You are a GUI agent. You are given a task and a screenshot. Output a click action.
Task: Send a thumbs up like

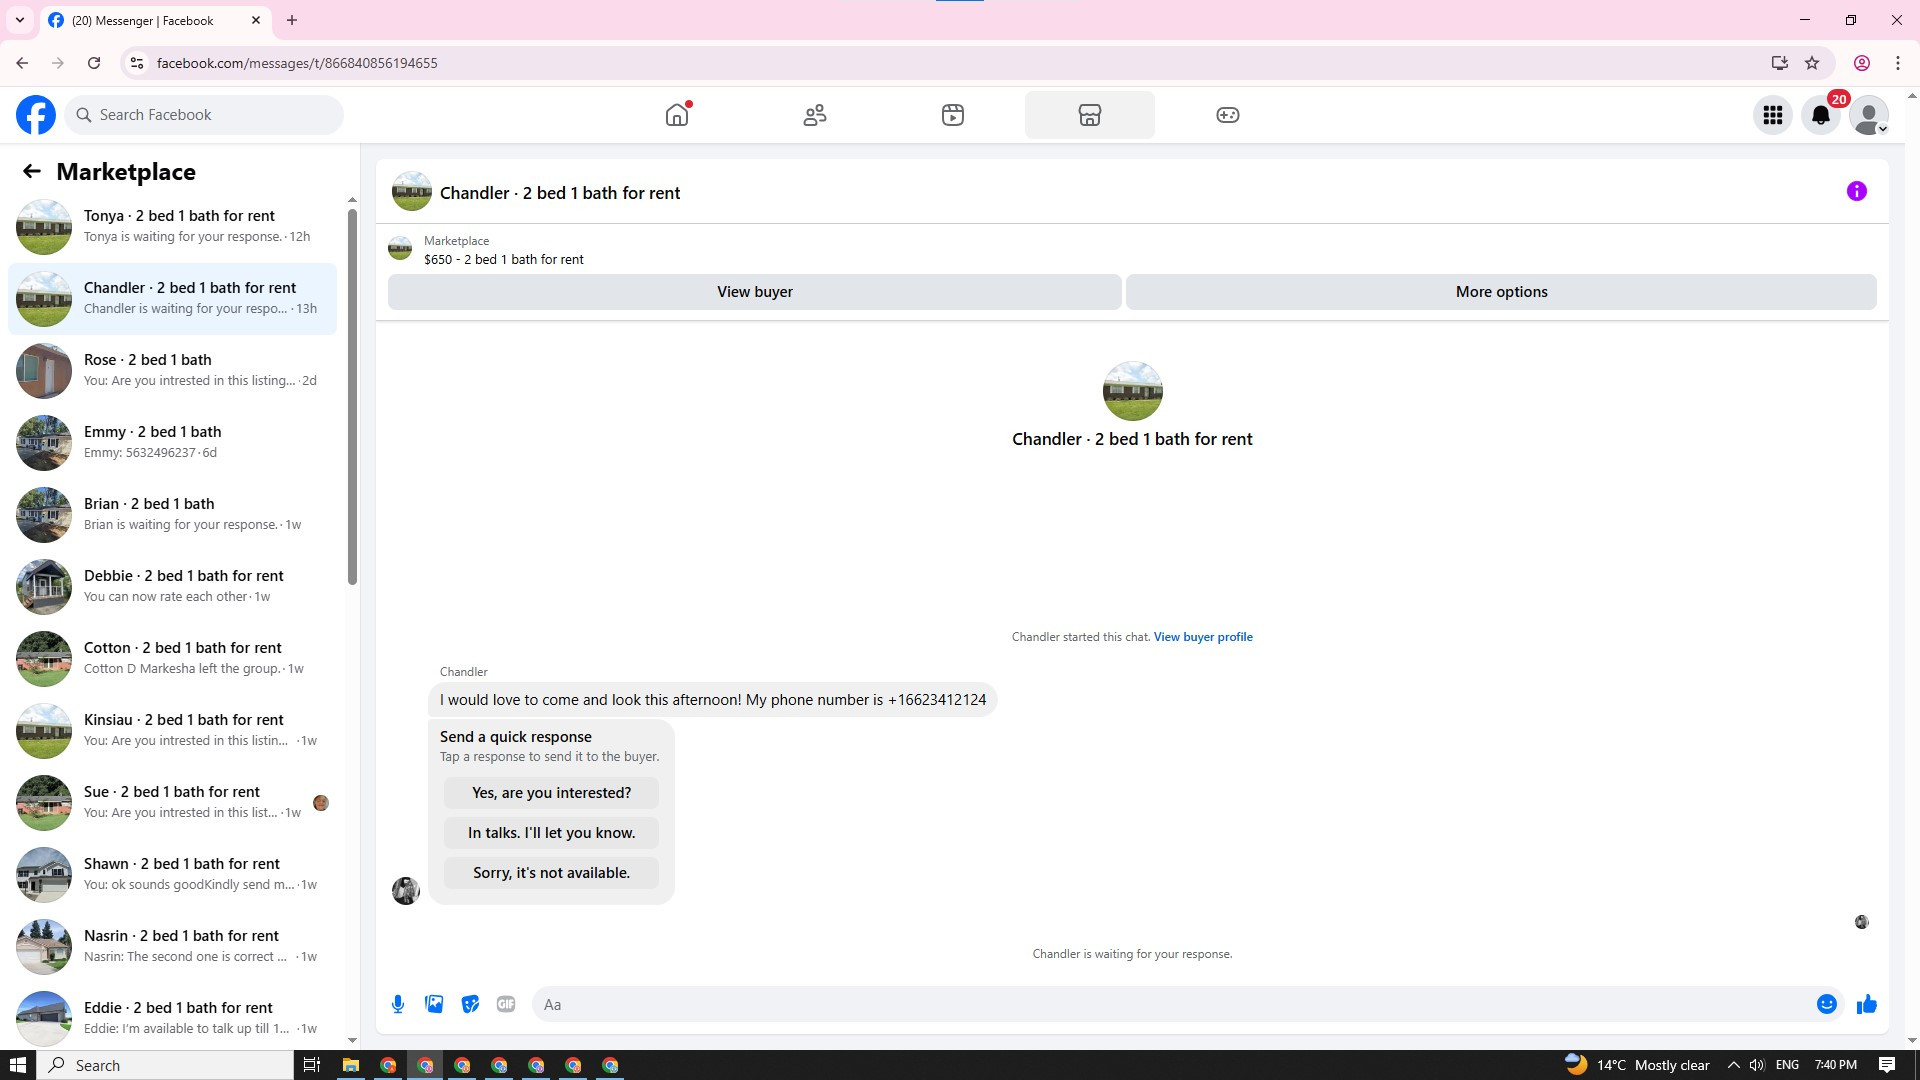tap(1866, 1004)
